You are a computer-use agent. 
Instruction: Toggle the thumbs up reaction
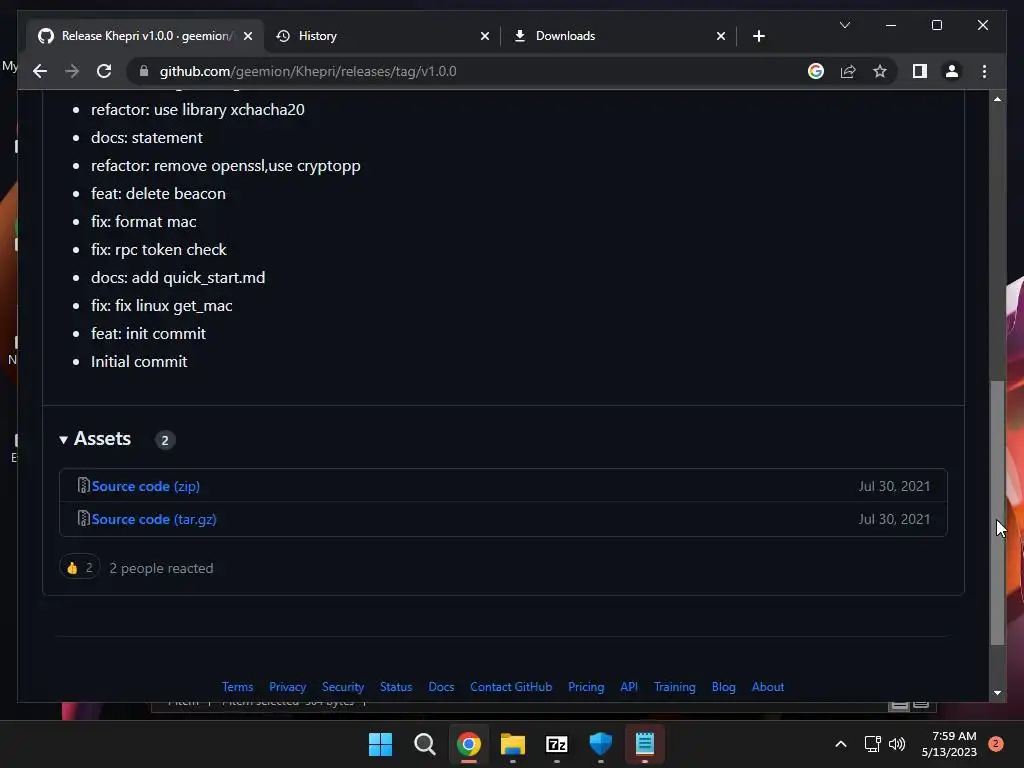[80, 568]
